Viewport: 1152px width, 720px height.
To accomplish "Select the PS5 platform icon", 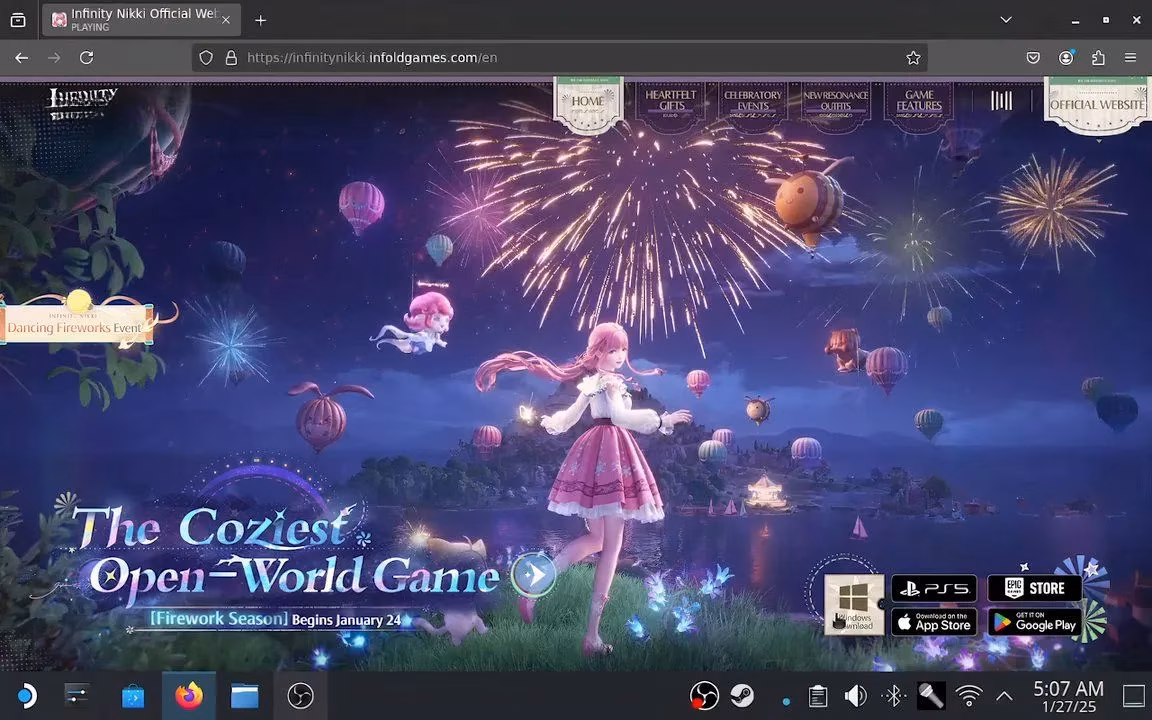I will [x=932, y=588].
